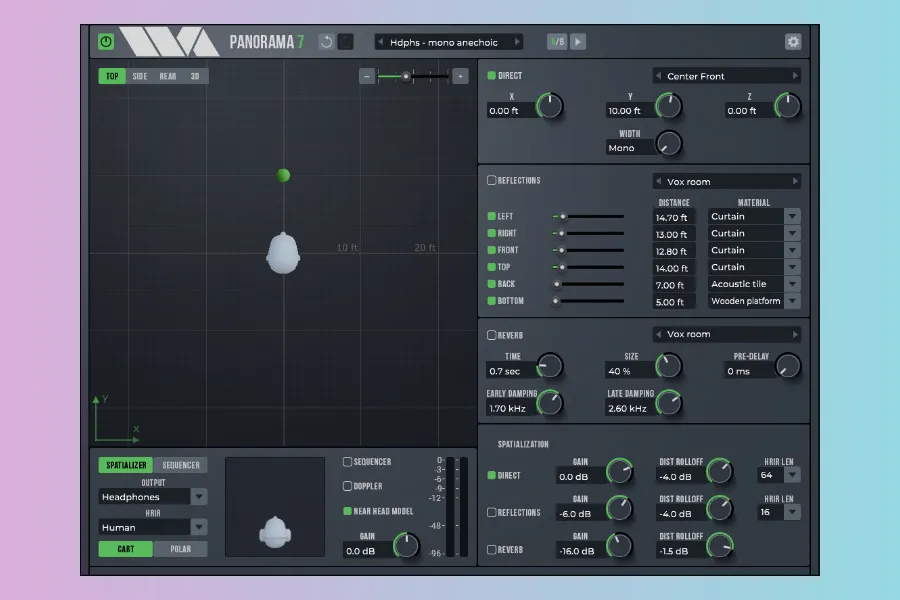Zoom out with the minus button

(x=367, y=76)
